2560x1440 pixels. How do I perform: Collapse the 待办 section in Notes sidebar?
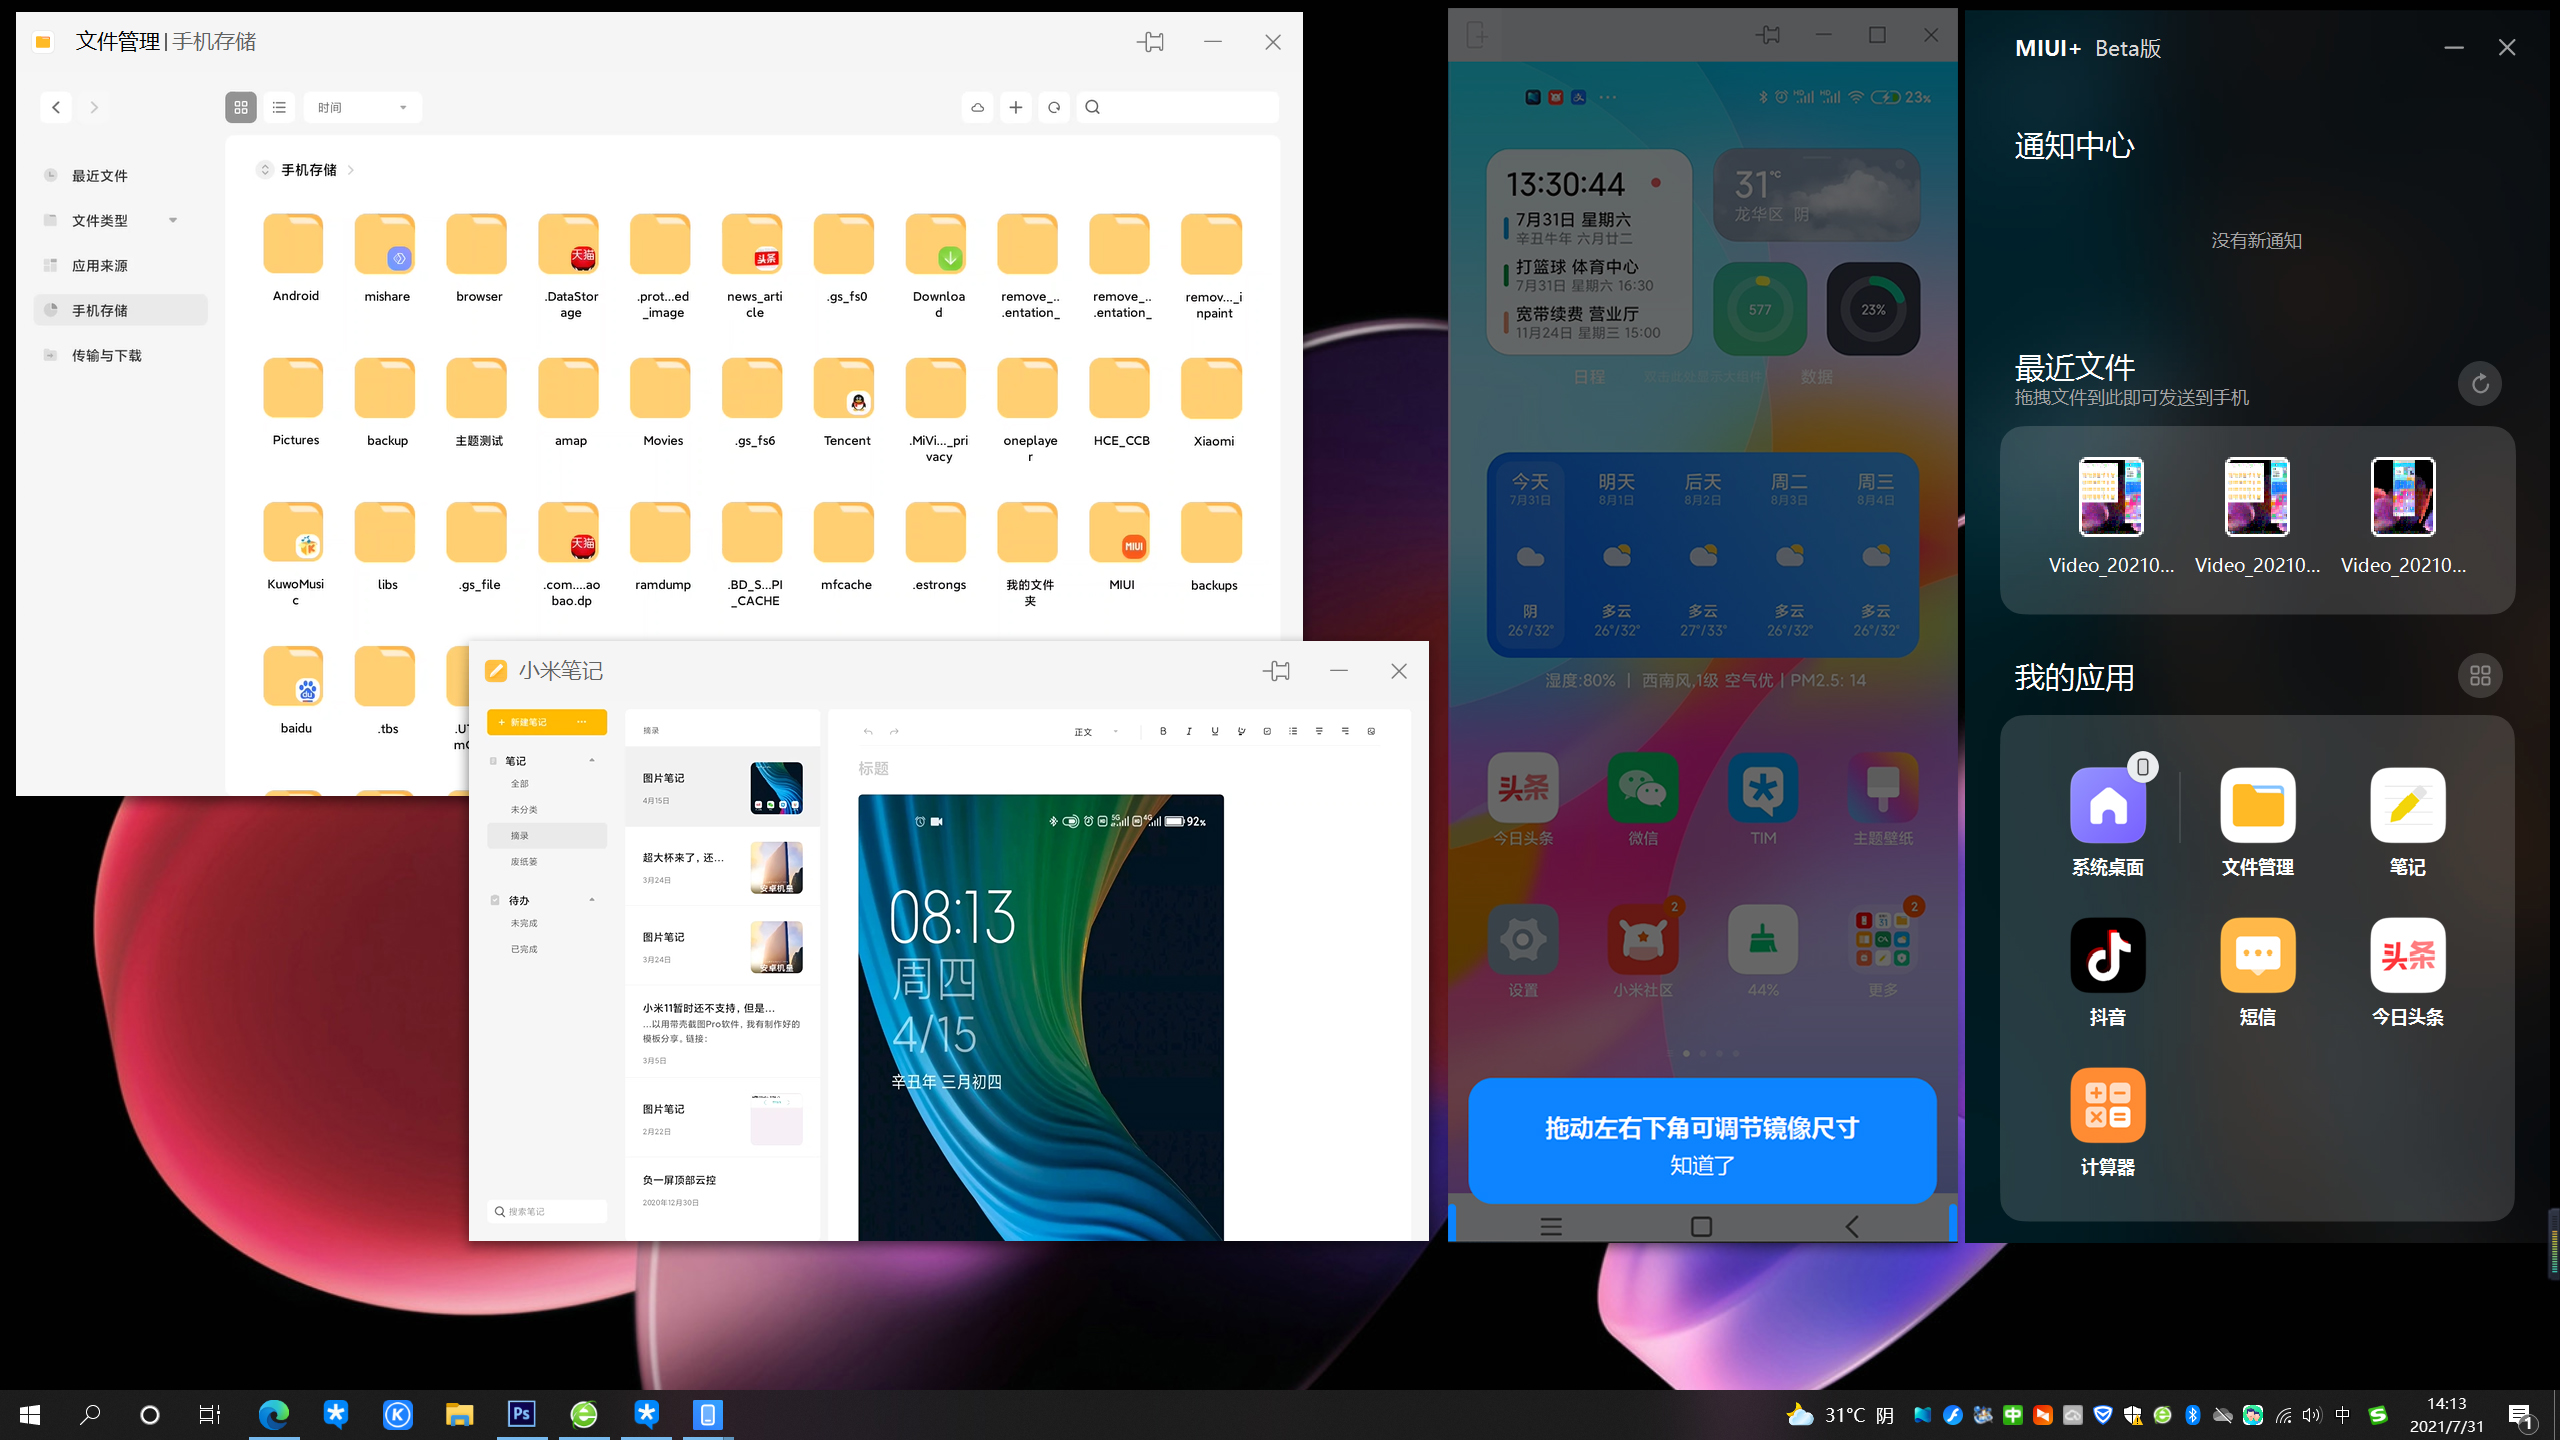(592, 900)
